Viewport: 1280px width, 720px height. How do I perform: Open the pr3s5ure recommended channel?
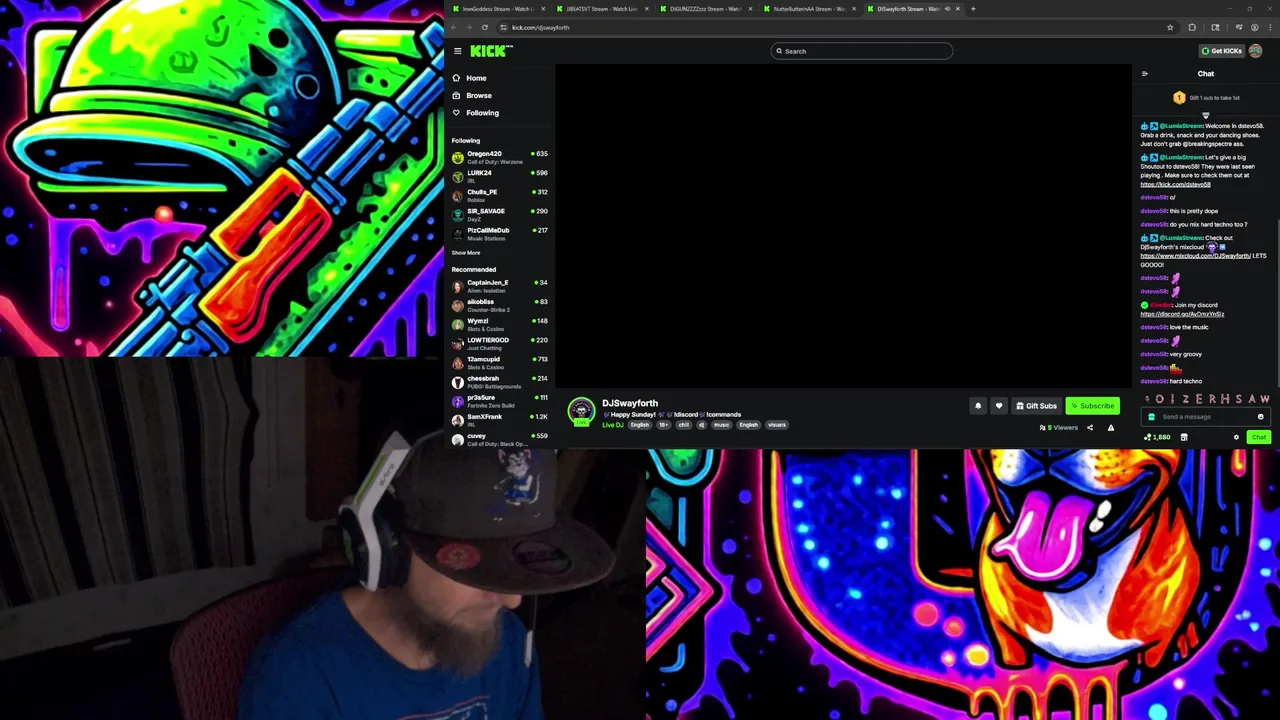point(500,400)
